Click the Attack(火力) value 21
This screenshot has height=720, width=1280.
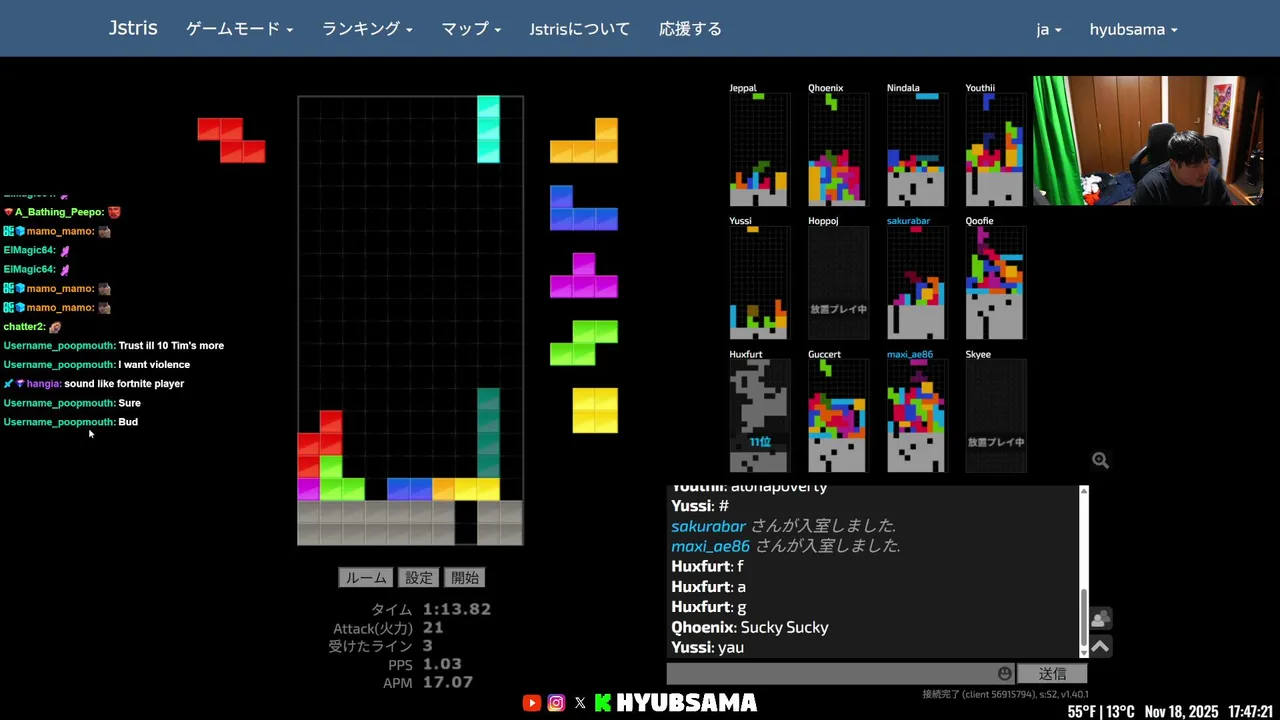click(433, 628)
